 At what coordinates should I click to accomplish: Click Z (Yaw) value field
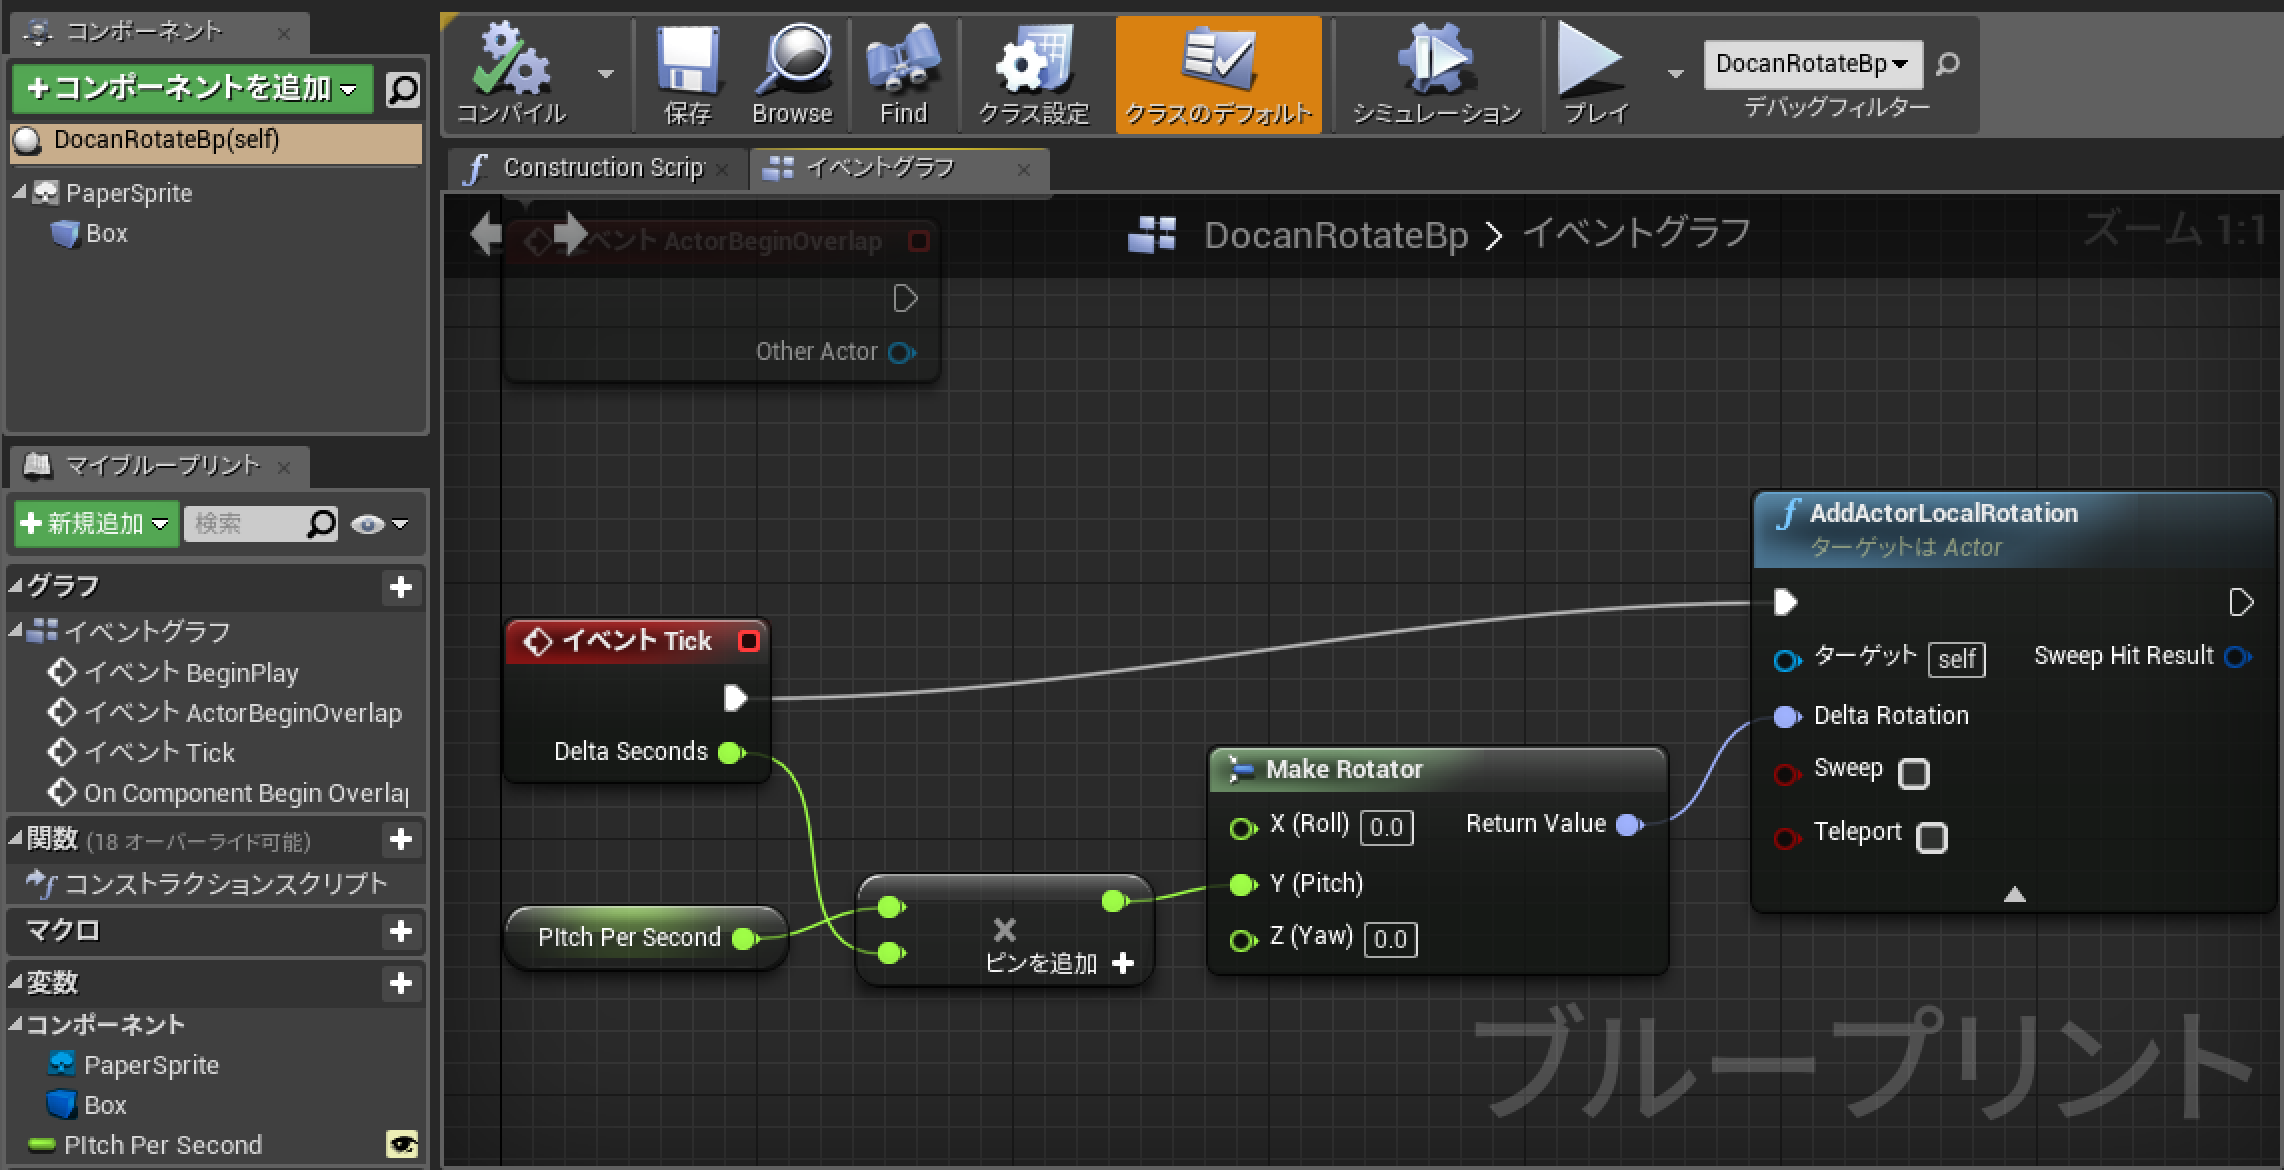click(x=1391, y=939)
